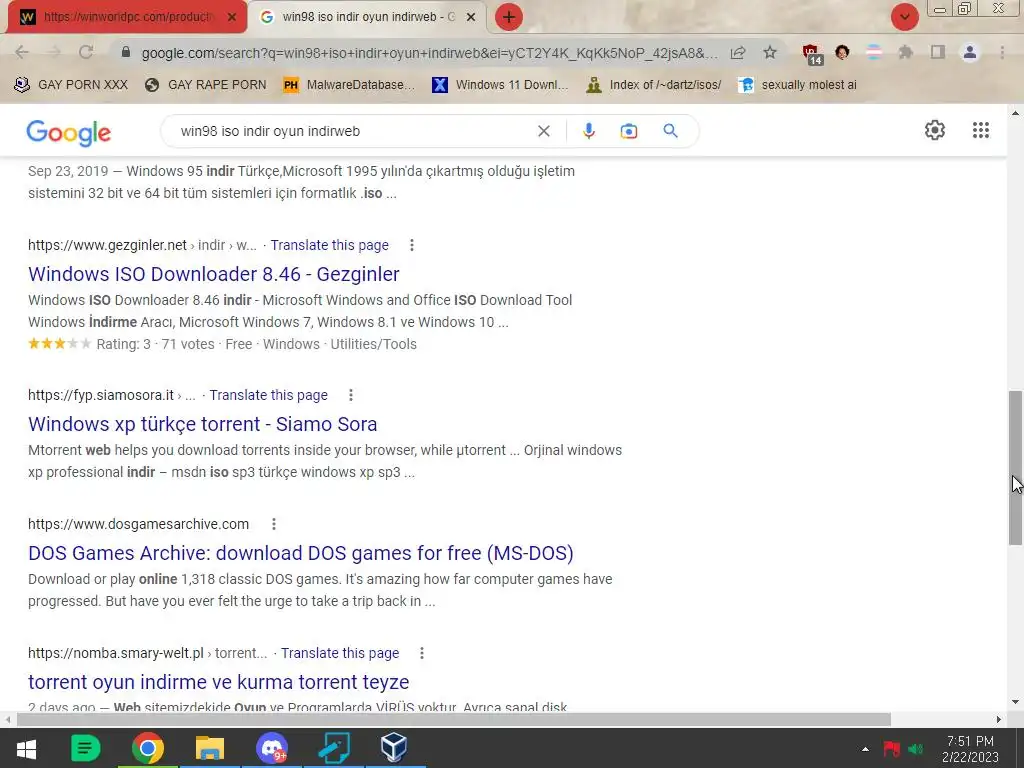Open the Extensions puzzle menu
The width and height of the screenshot is (1024, 768).
pos(905,52)
